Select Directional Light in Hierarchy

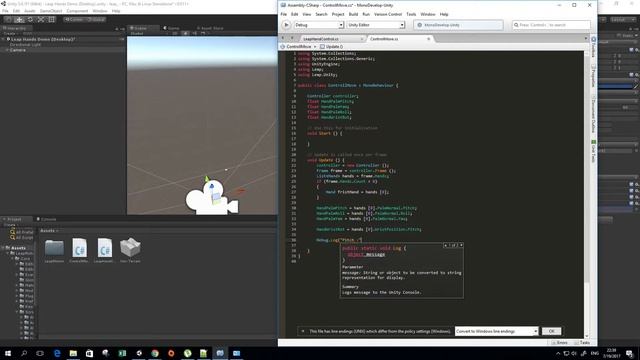pyautogui.click(x=25, y=44)
